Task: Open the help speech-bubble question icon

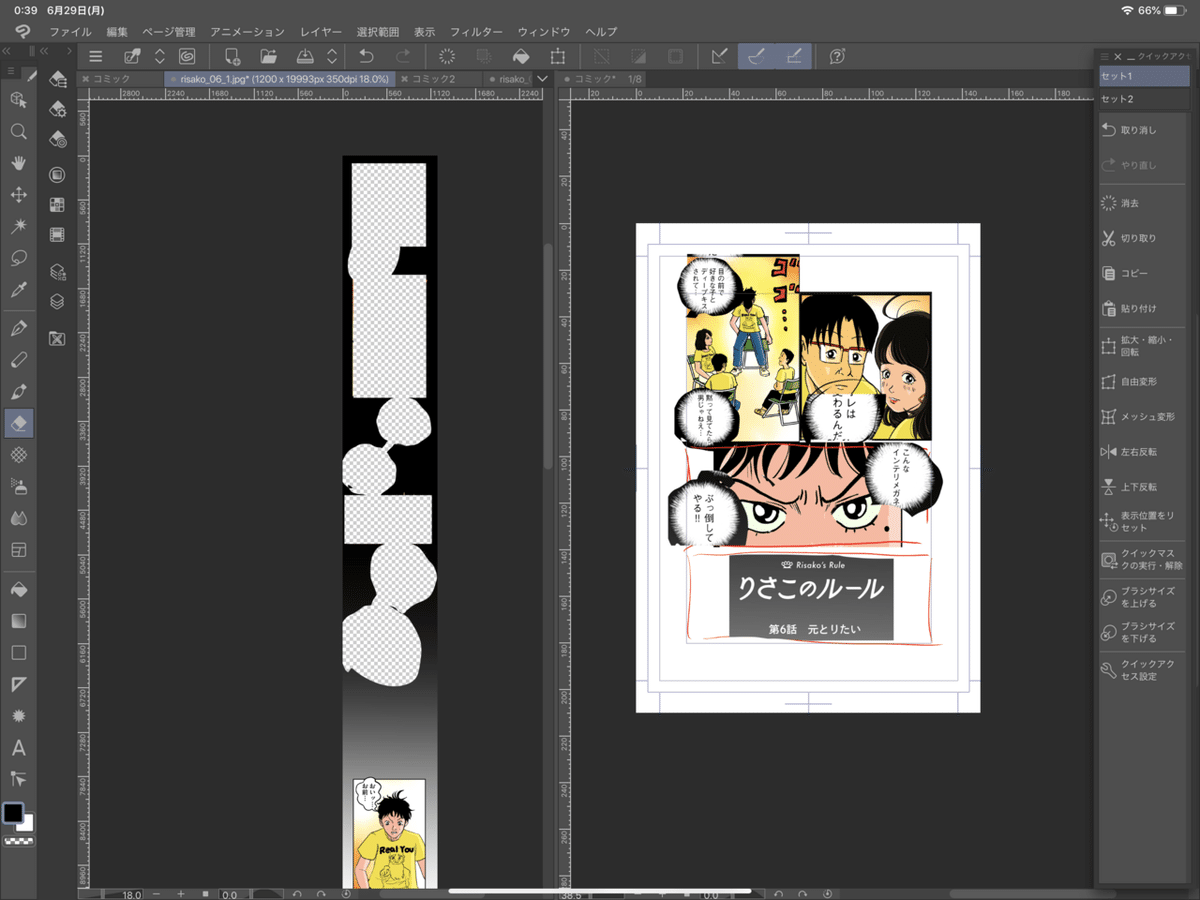Action: click(x=838, y=57)
